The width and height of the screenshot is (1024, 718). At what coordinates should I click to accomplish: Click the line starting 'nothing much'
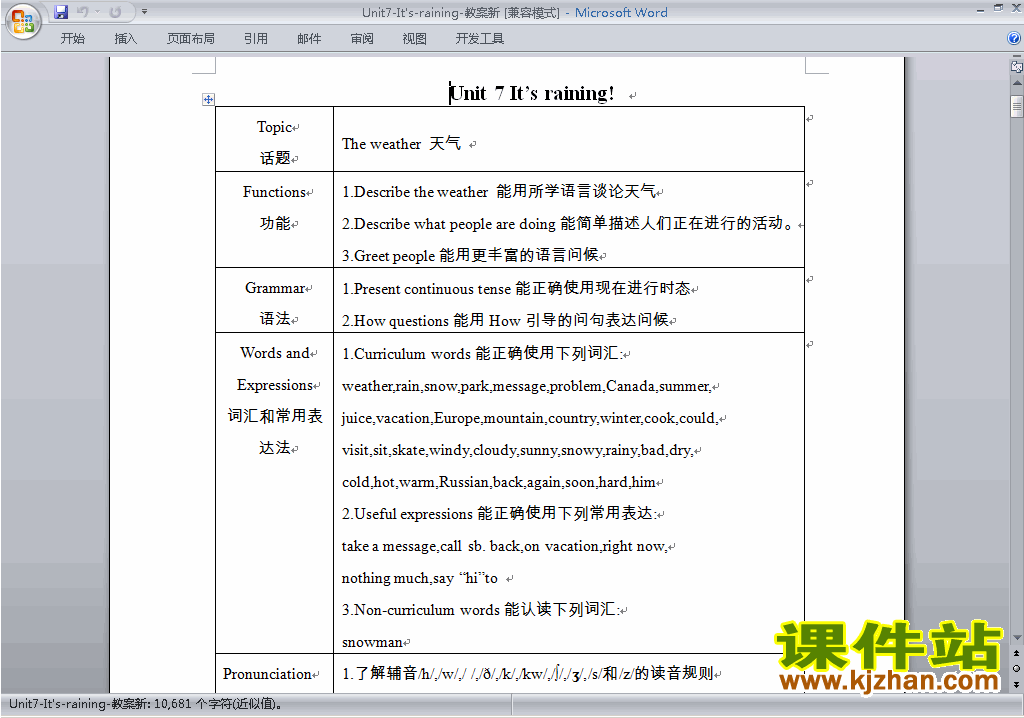(x=419, y=578)
